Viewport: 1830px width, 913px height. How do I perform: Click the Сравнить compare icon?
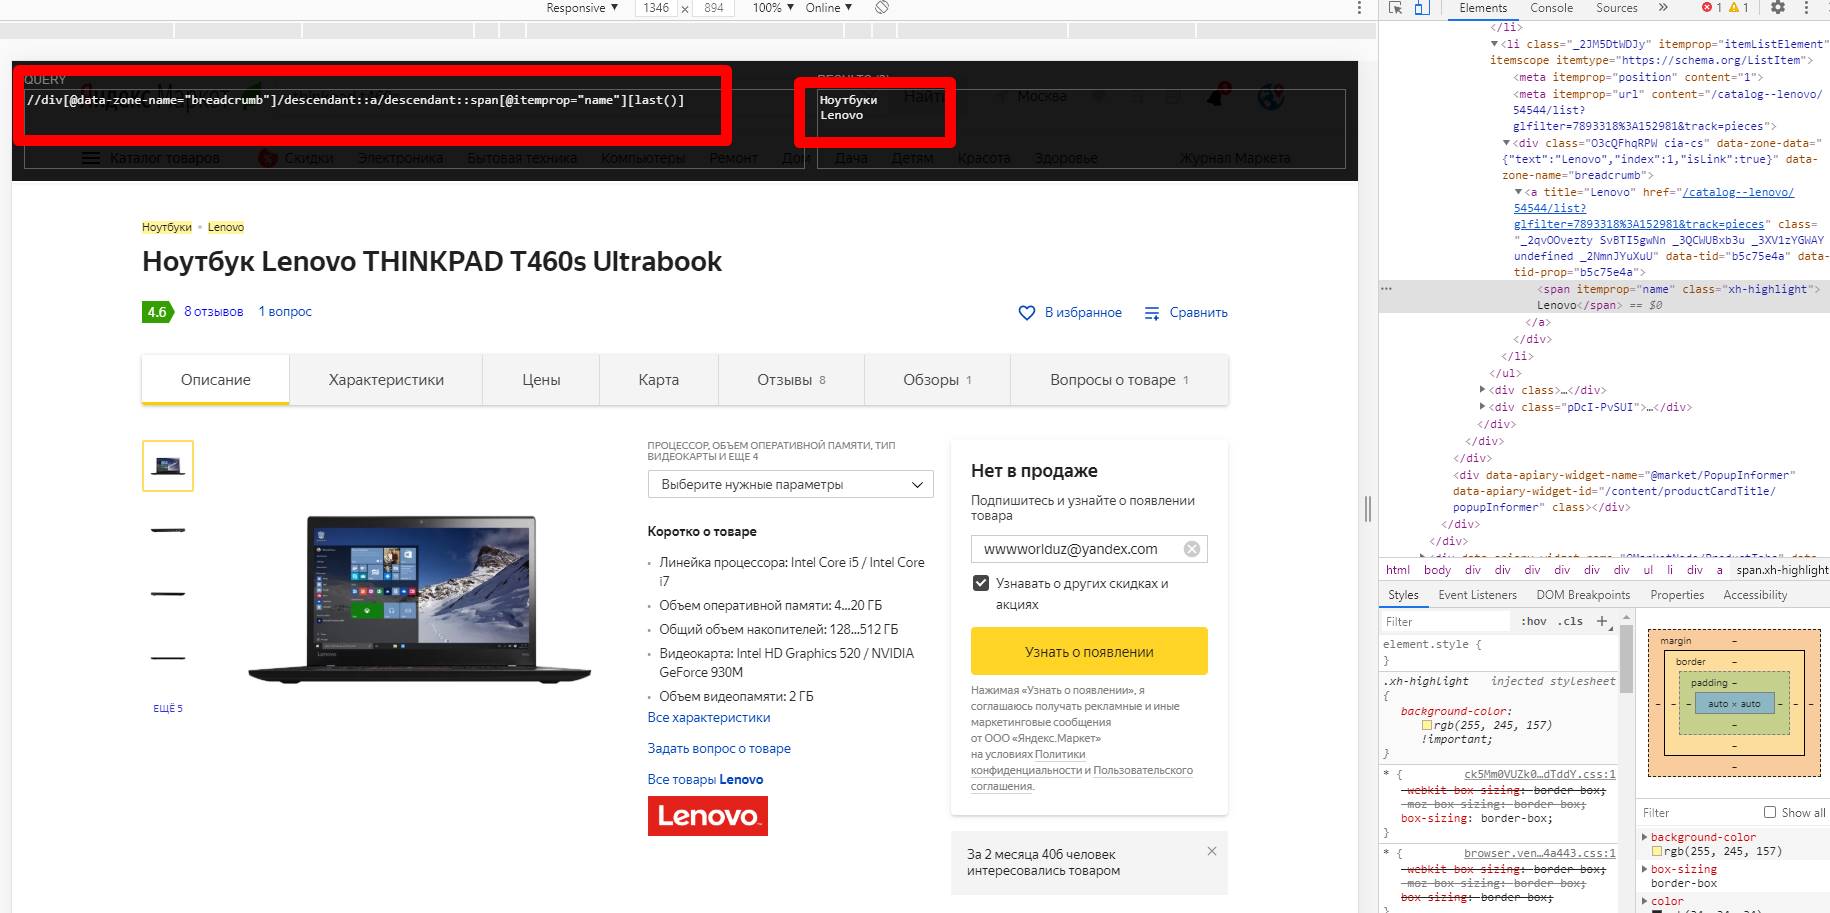[x=1152, y=313]
